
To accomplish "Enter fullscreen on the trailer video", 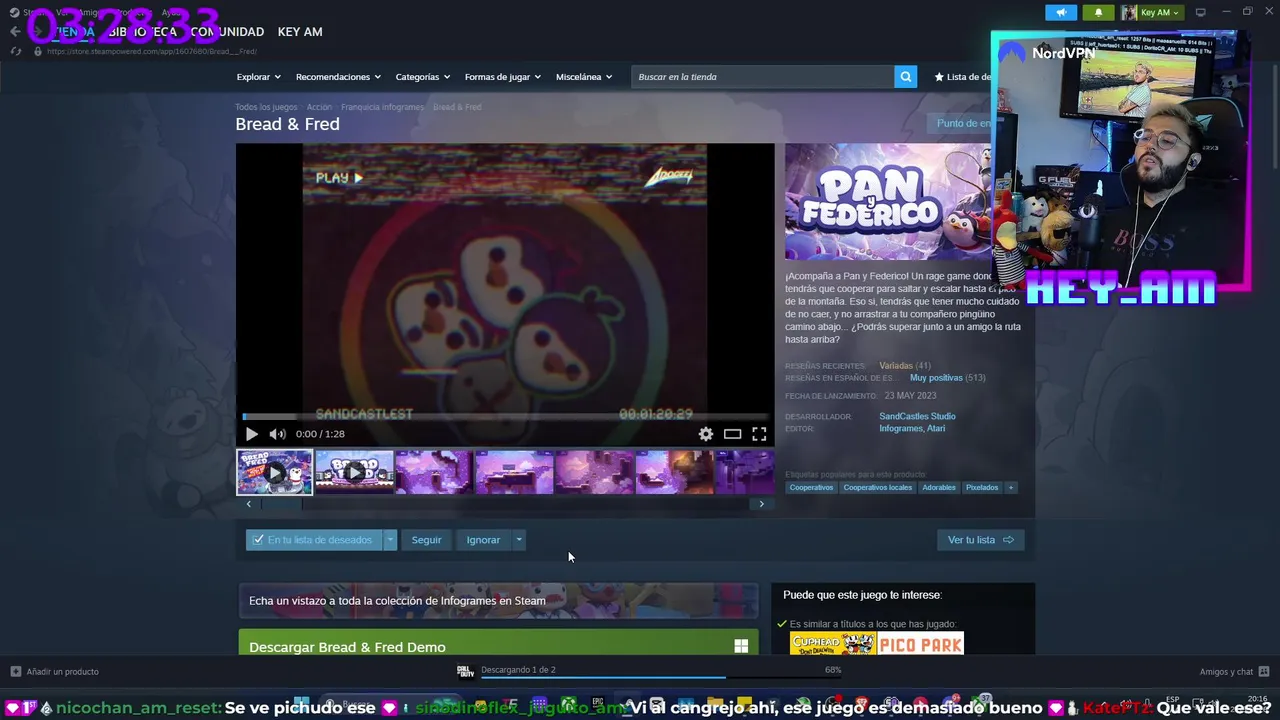I will click(759, 434).
